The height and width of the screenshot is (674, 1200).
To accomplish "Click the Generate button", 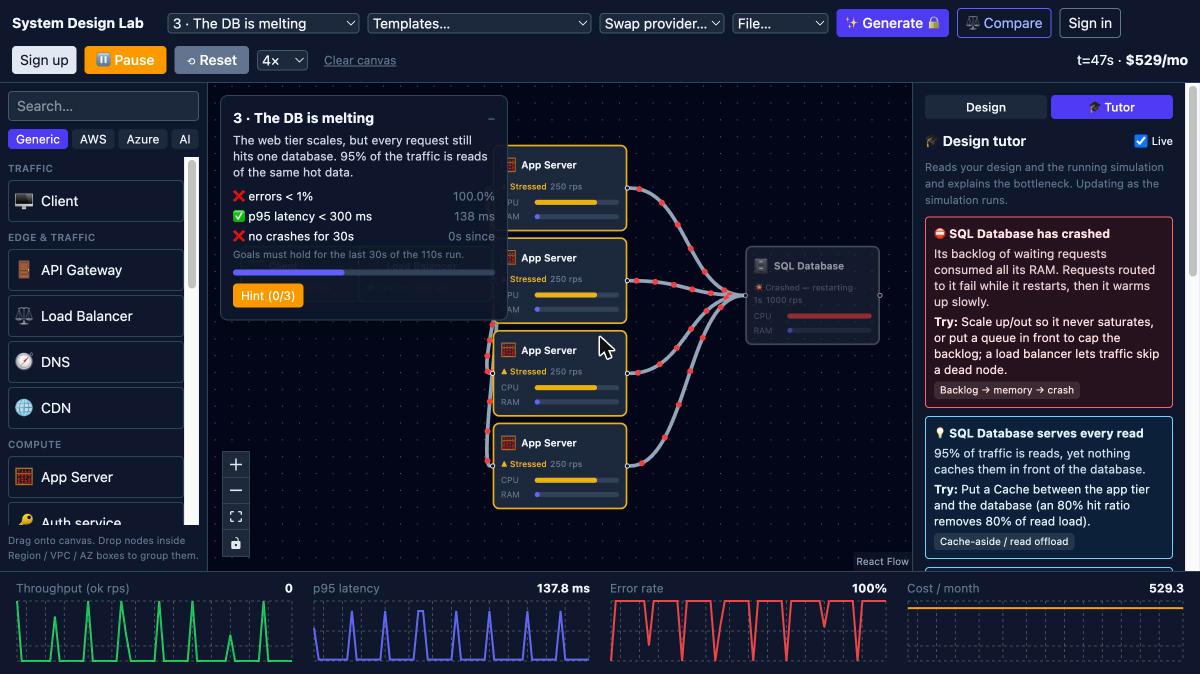I will pos(892,23).
